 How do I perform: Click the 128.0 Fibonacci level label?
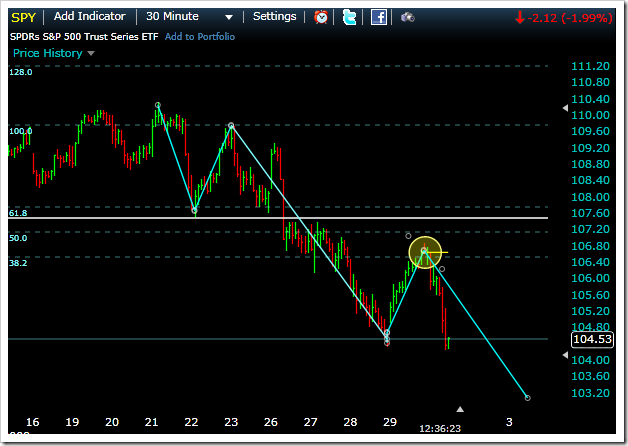pos(20,72)
